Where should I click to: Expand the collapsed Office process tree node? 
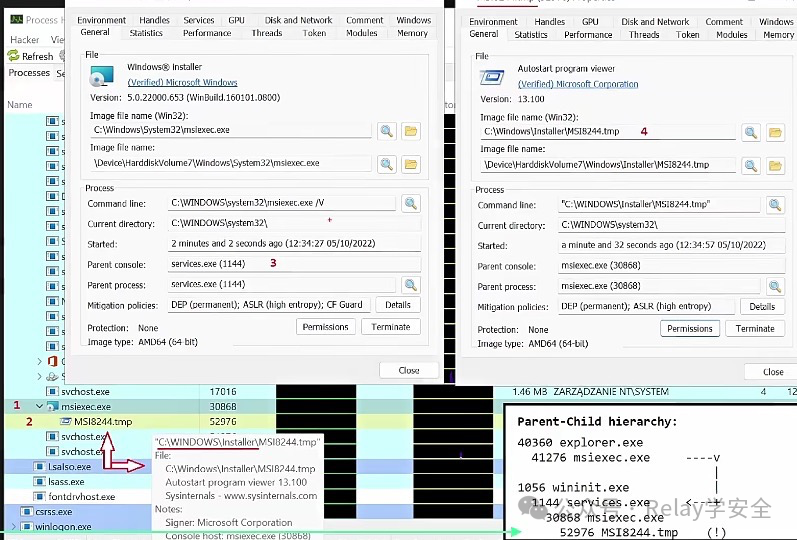(39, 362)
